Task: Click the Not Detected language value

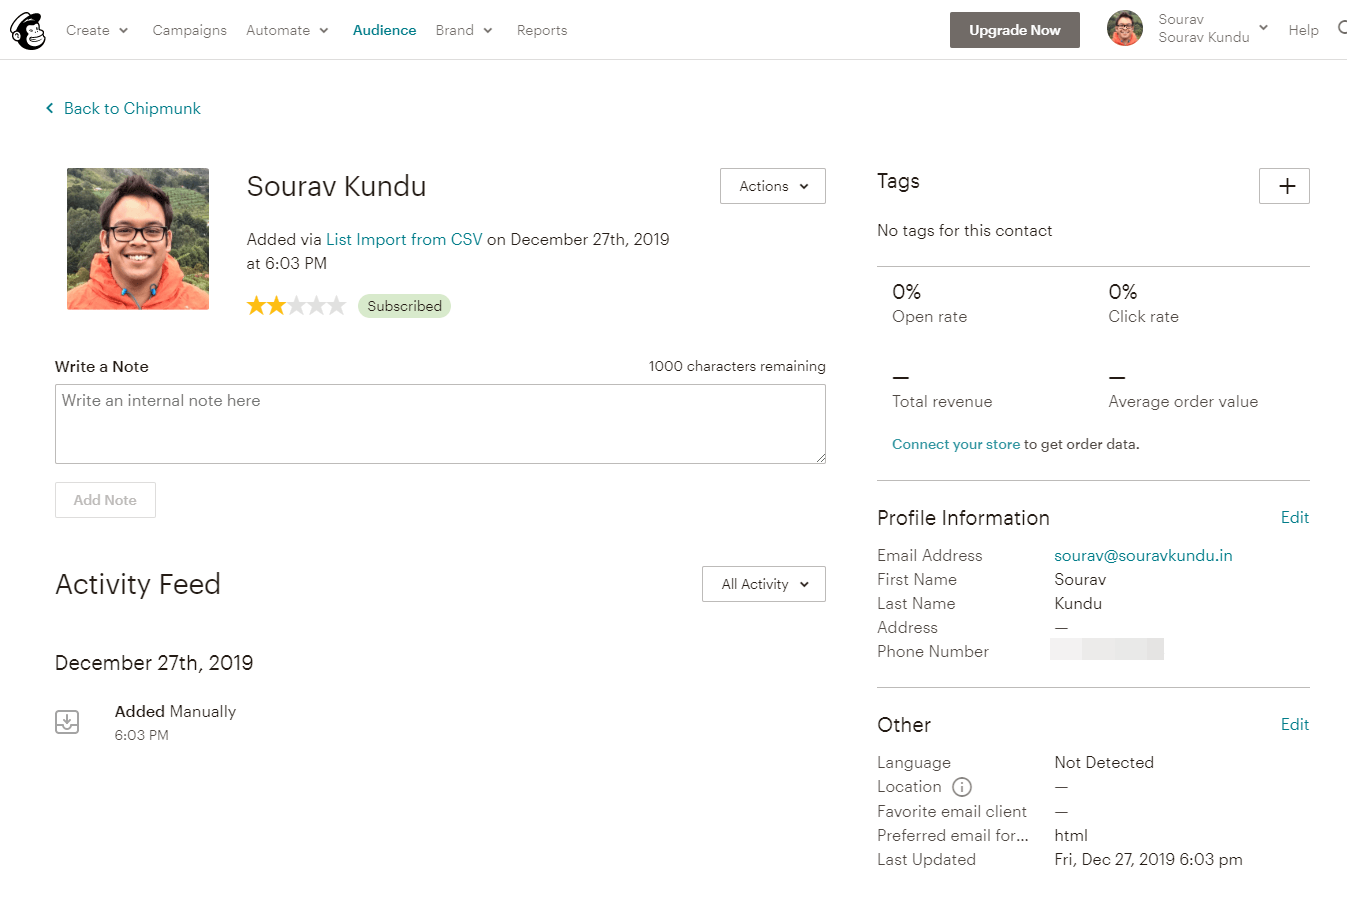Action: tap(1104, 762)
